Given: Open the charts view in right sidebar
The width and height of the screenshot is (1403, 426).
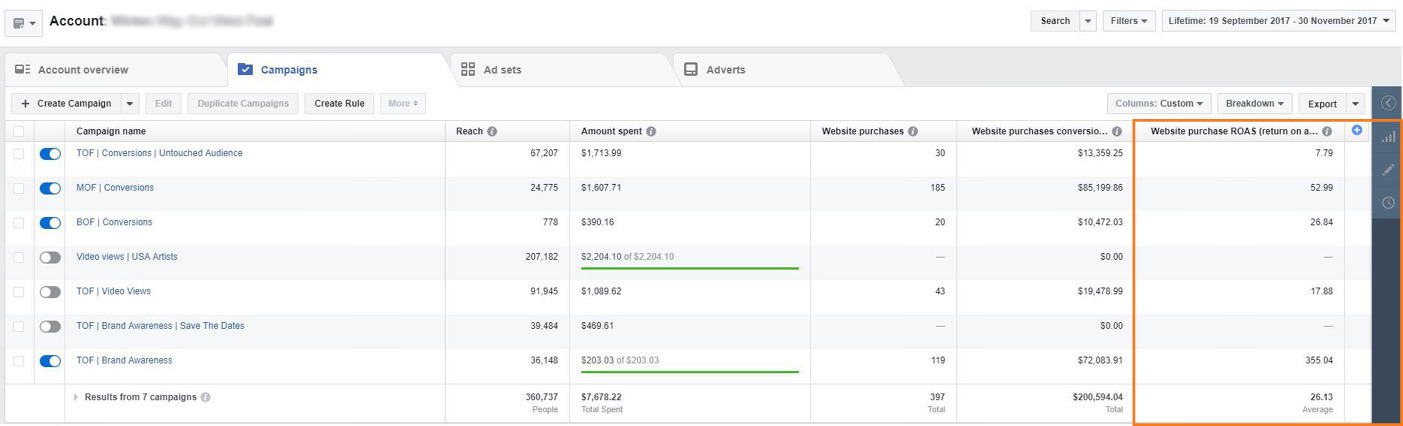Looking at the screenshot, I should (1387, 137).
